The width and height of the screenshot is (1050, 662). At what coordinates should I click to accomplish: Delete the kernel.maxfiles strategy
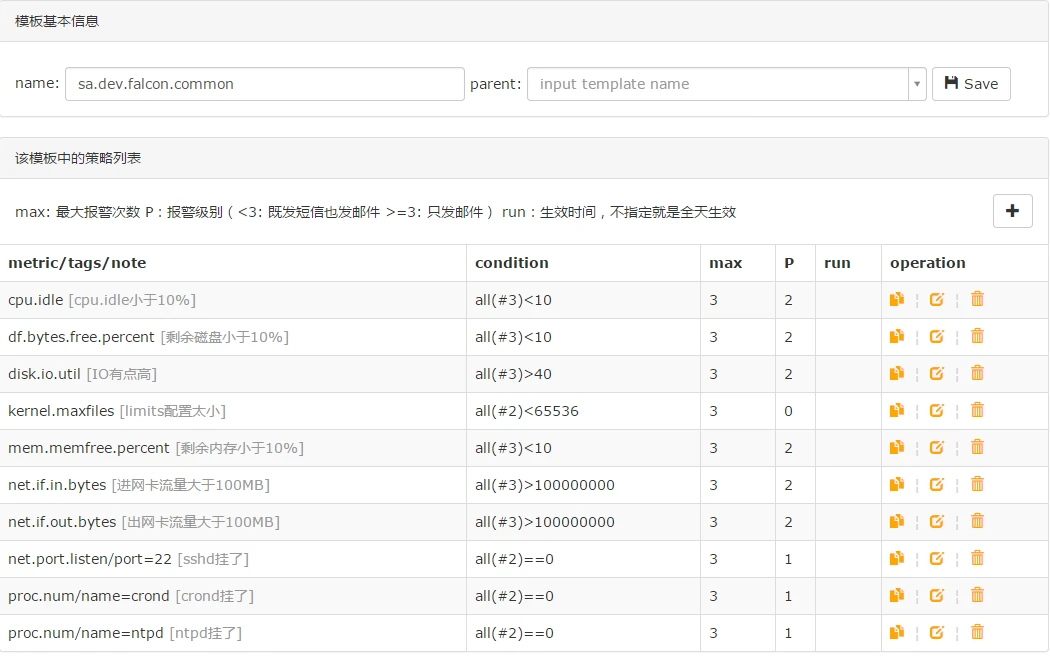click(978, 410)
